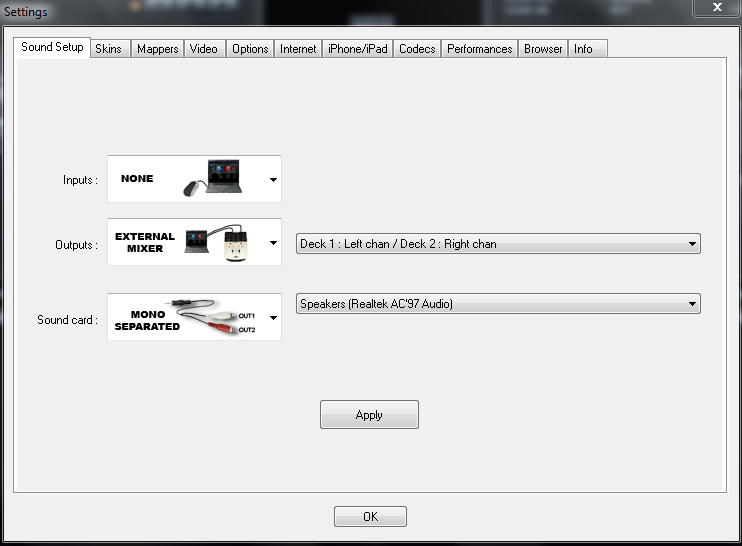
Task: Click the laptop with microphone Inputs icon
Action: pyautogui.click(x=213, y=178)
